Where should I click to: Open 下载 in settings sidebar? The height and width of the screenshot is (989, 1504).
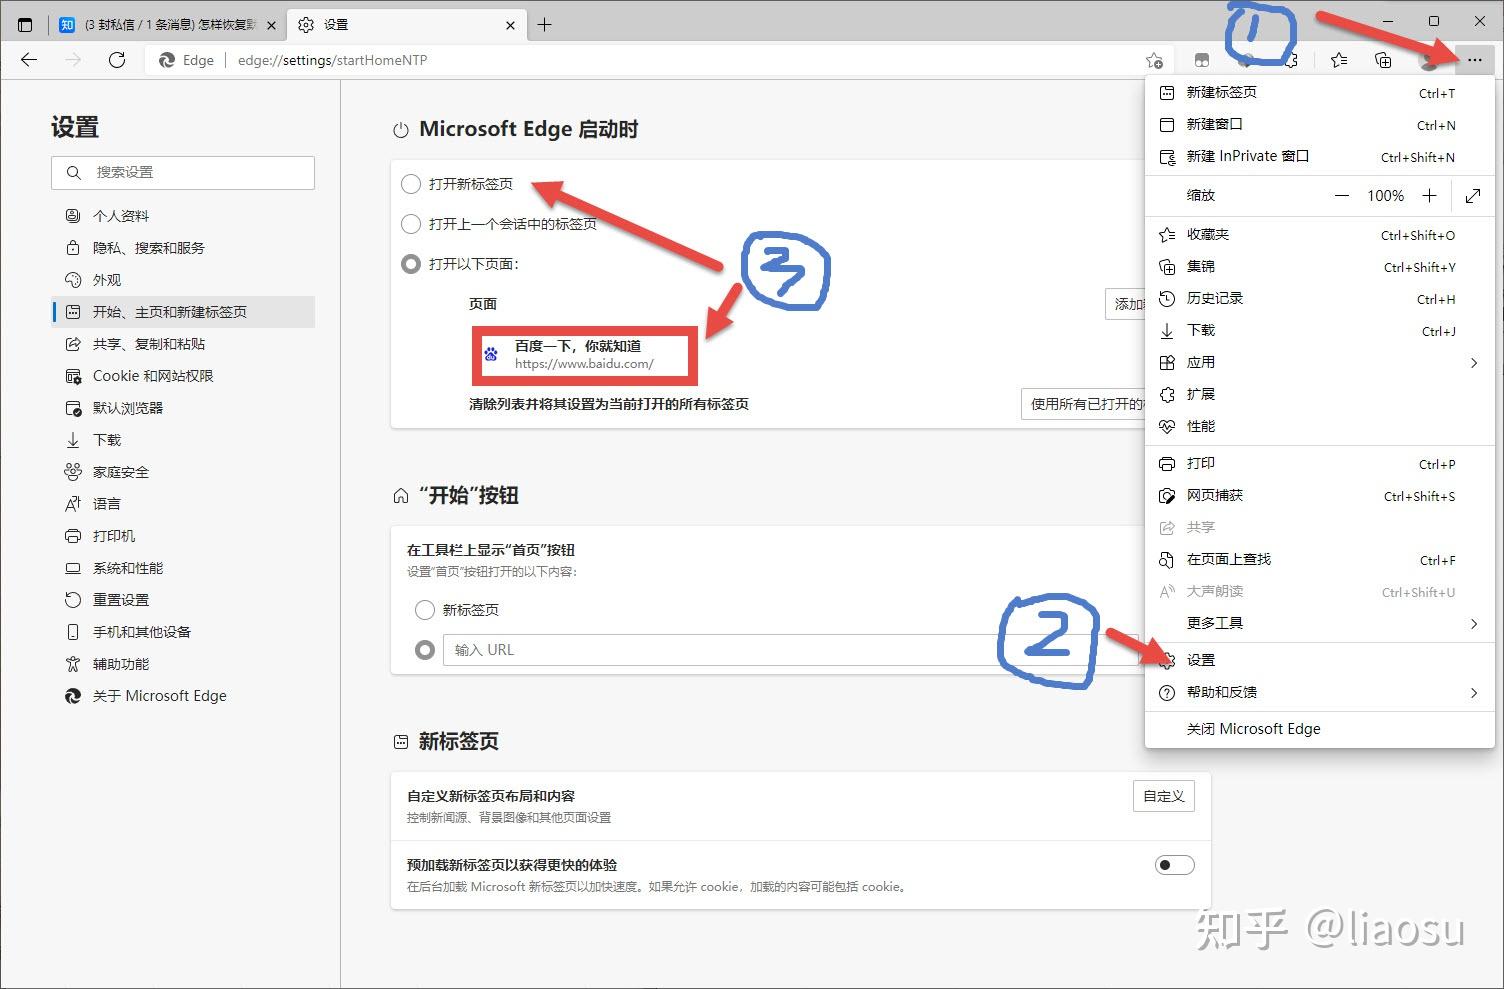183,440
